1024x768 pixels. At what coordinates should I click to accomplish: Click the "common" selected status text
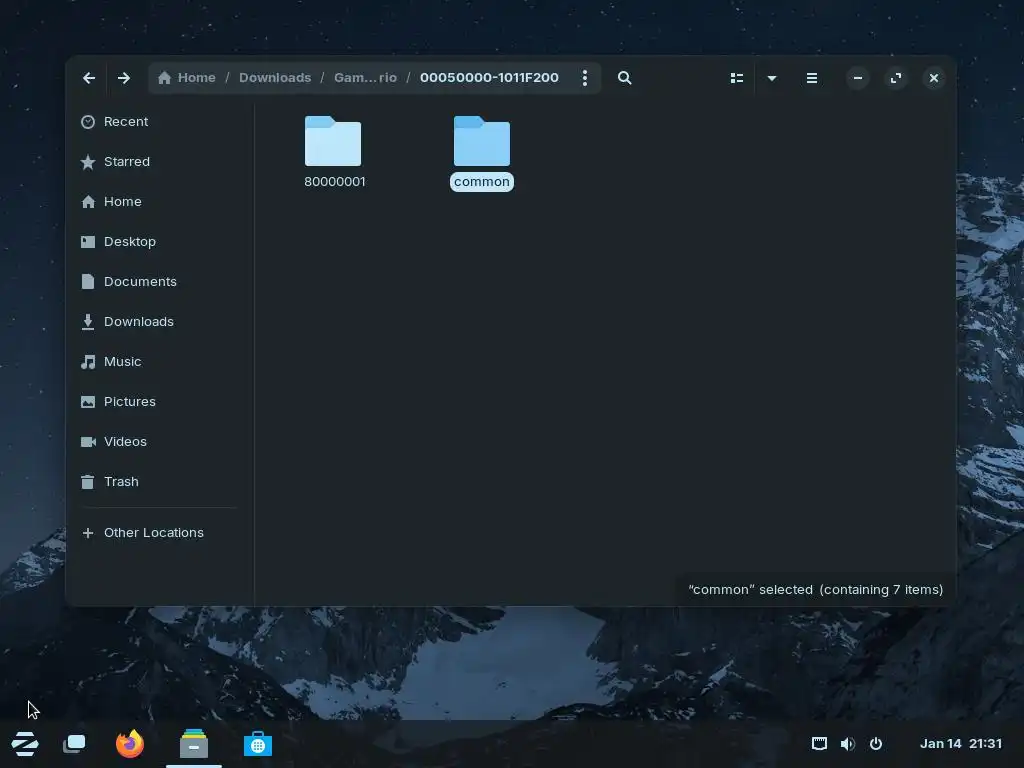click(816, 590)
